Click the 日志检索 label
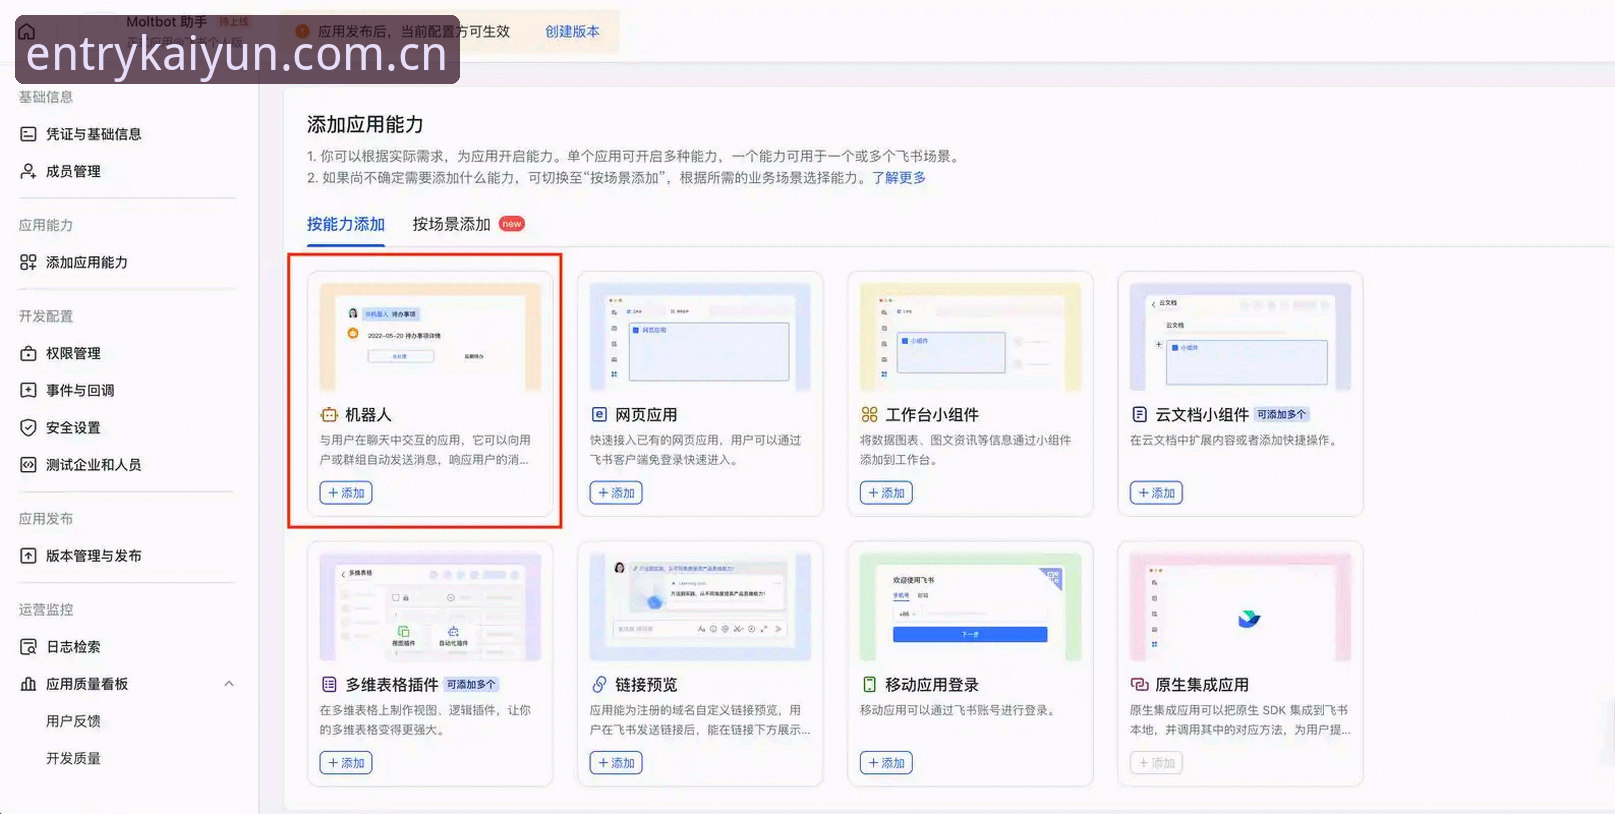 [73, 647]
